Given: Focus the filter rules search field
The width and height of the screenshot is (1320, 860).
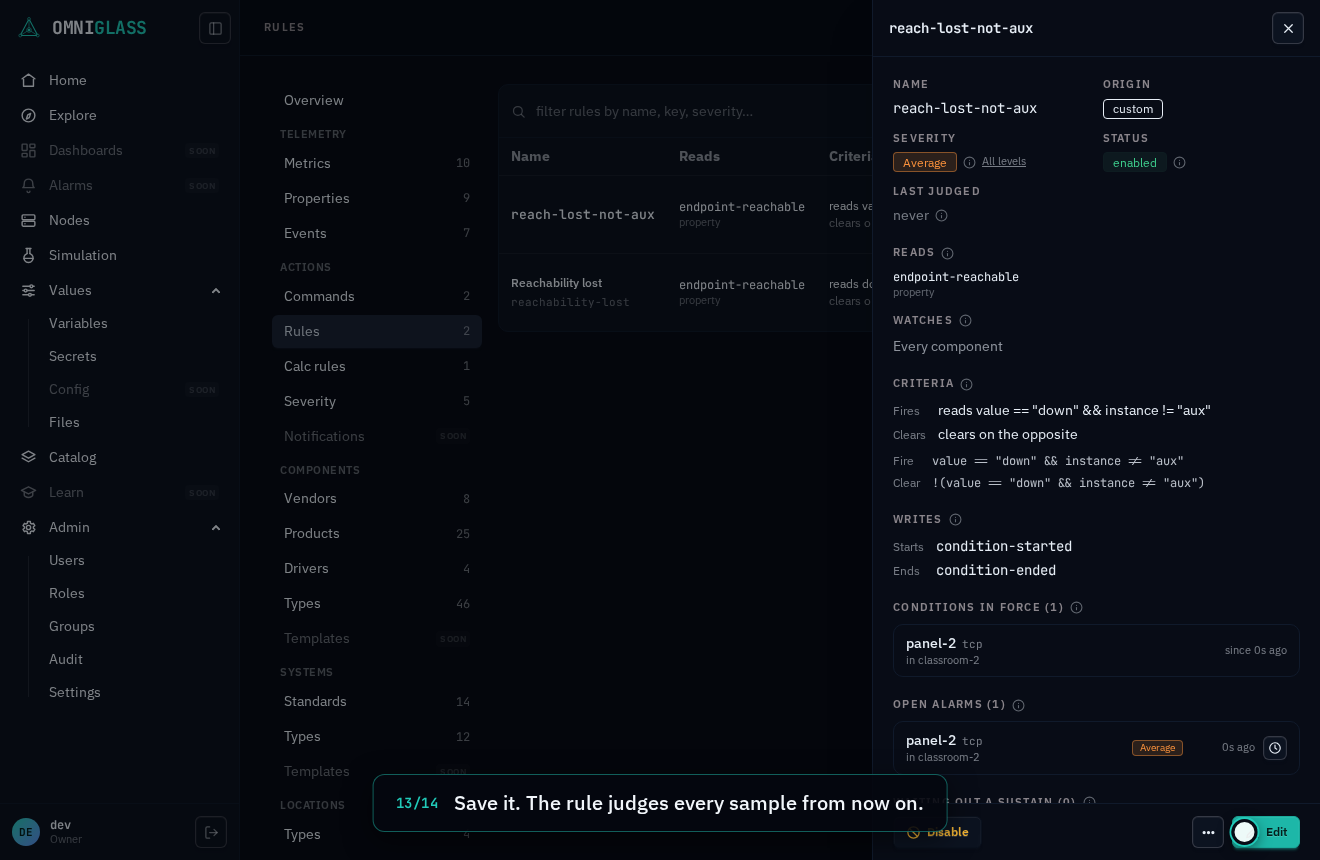Looking at the screenshot, I should coord(690,111).
